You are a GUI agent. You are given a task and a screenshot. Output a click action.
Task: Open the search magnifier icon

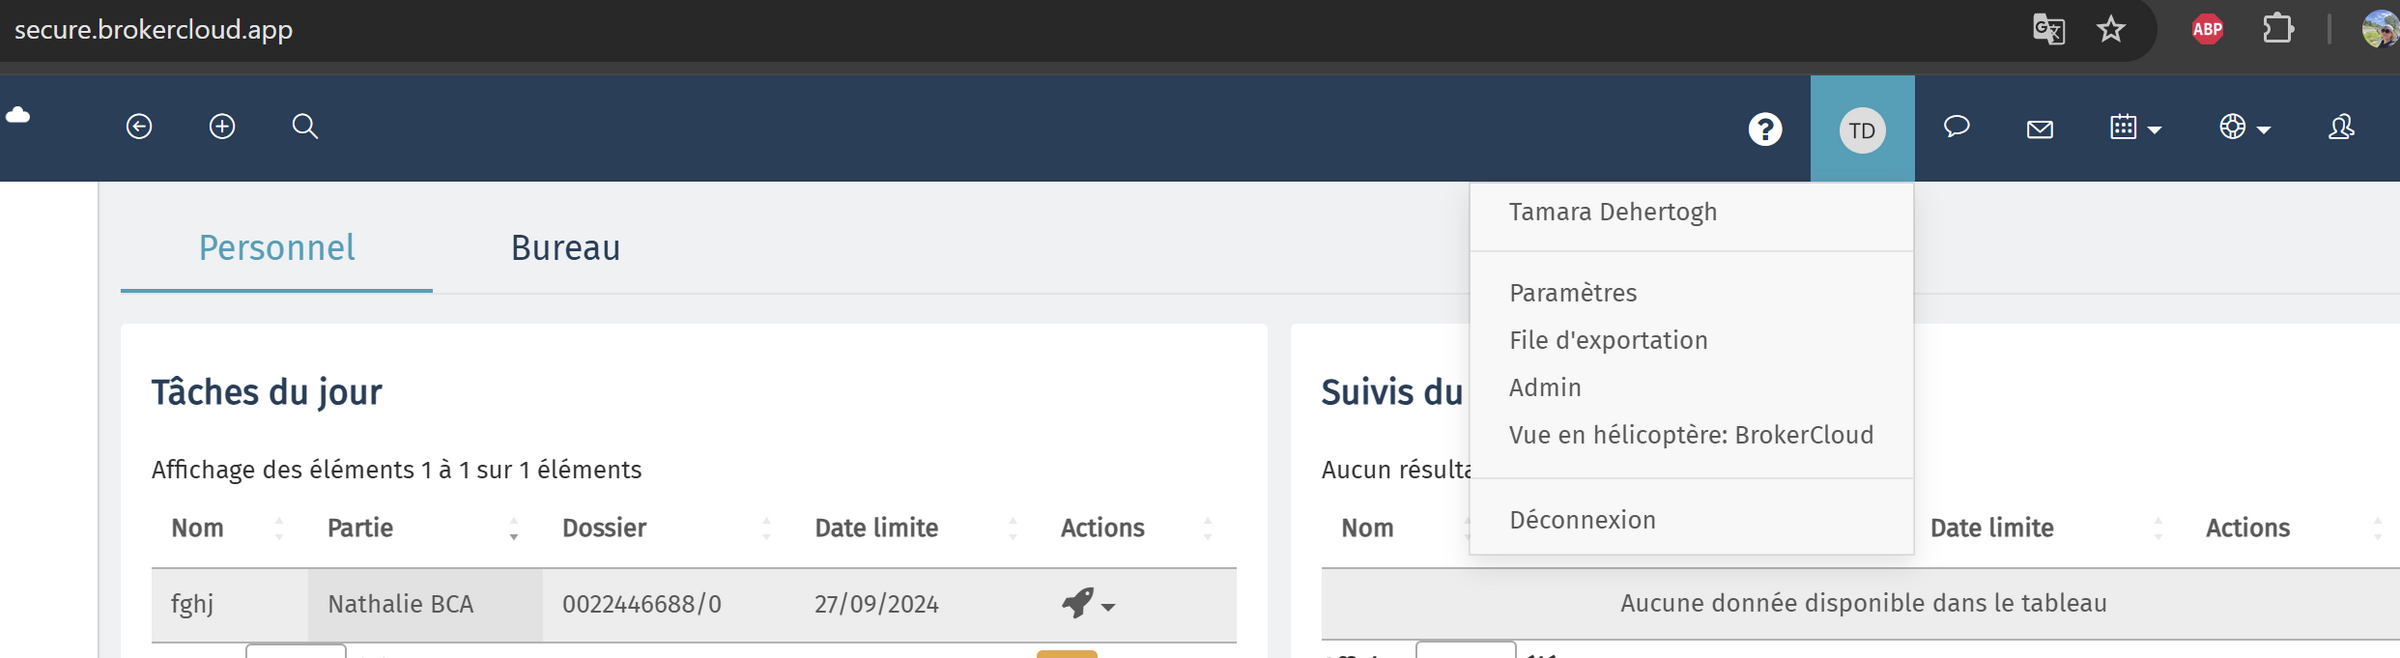(305, 126)
